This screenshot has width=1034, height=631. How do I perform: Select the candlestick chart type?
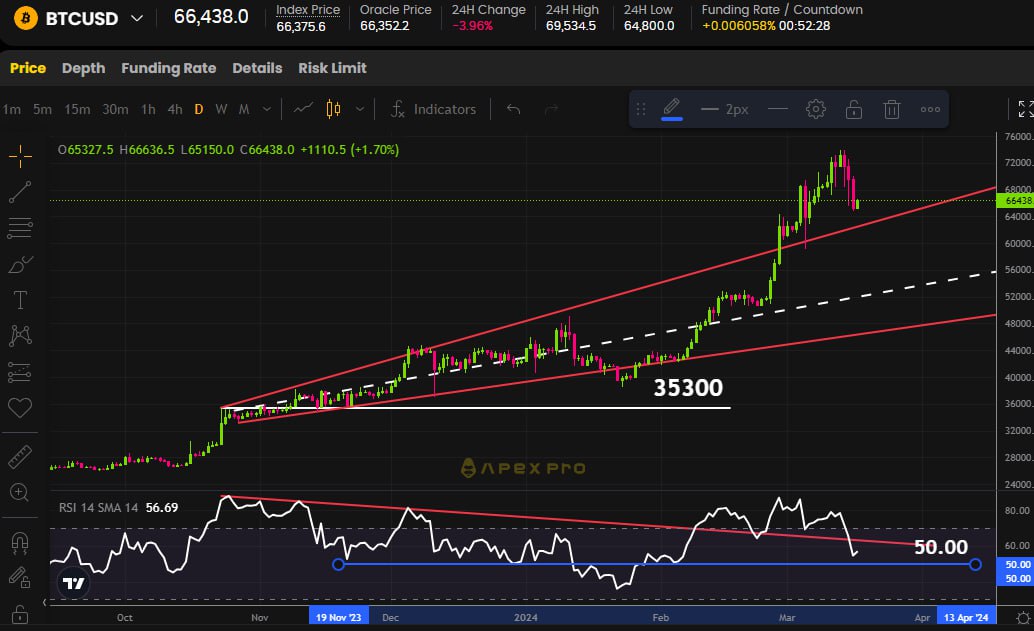(x=334, y=109)
